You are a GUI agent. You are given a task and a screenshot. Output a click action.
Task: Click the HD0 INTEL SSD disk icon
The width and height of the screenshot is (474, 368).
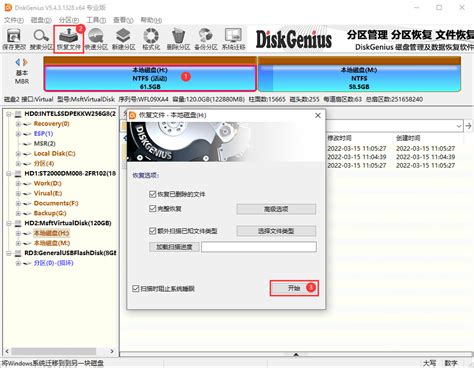(18, 114)
